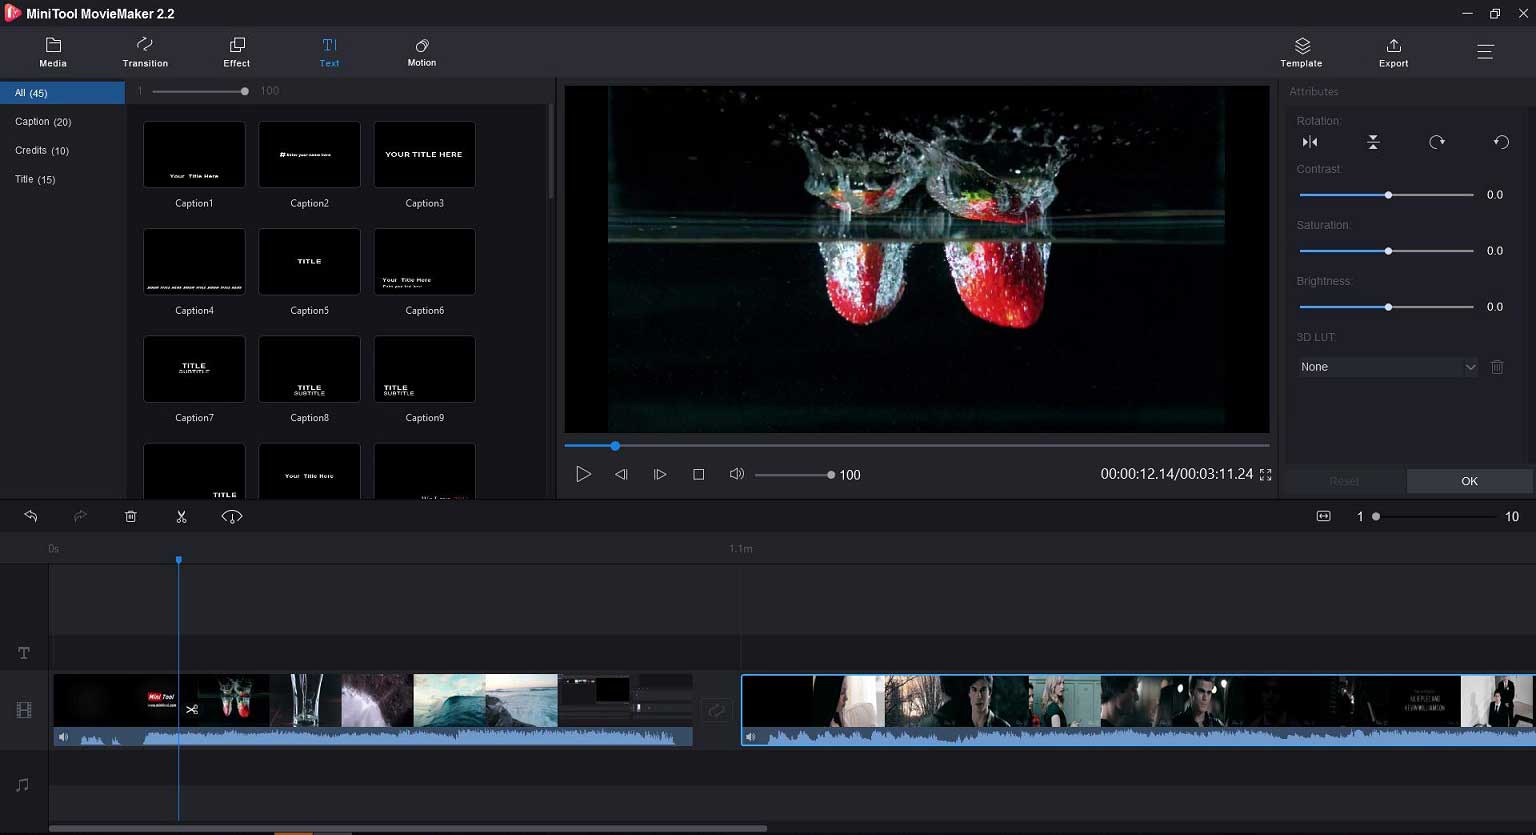The height and width of the screenshot is (835, 1536).
Task: Mute the first video track's audio
Action: [63, 736]
